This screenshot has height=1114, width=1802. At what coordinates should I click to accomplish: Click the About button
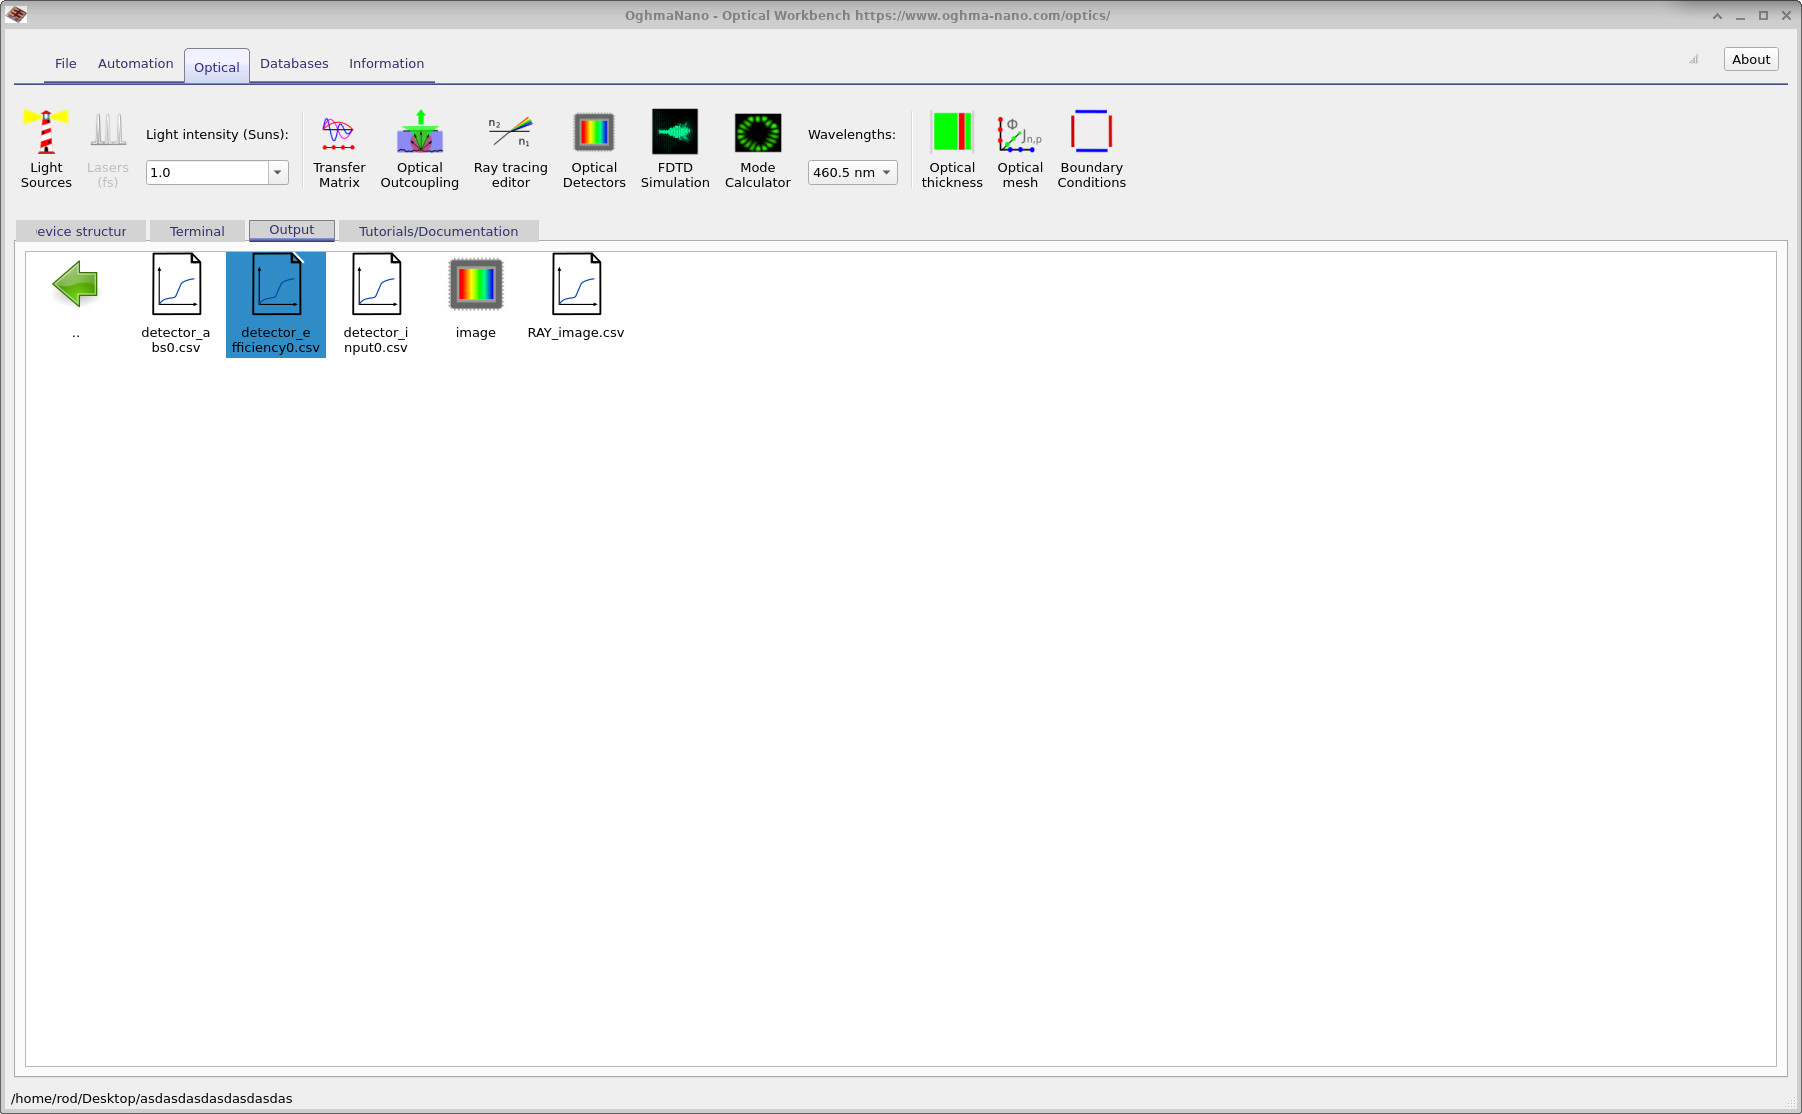pos(1750,59)
